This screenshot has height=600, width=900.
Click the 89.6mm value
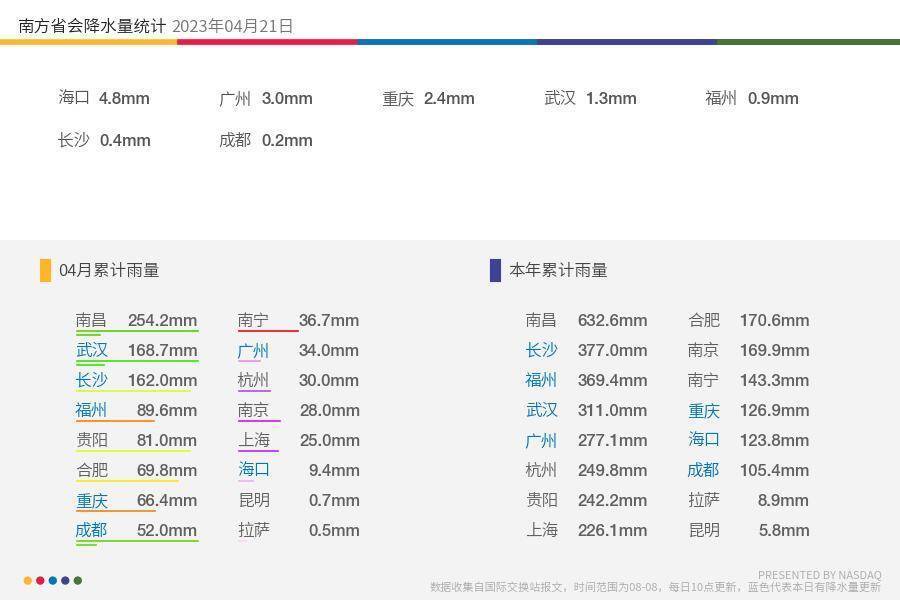(167, 410)
